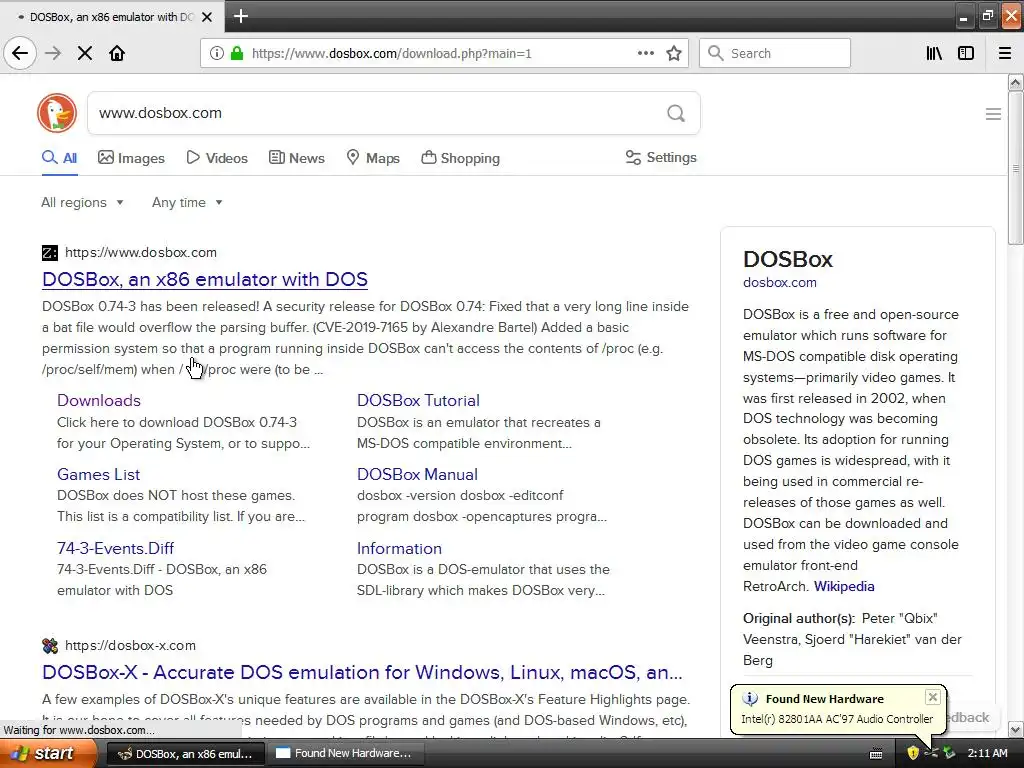Open the DOSBox Tutorial sitelink
The width and height of the screenshot is (1024, 768).
click(x=418, y=400)
